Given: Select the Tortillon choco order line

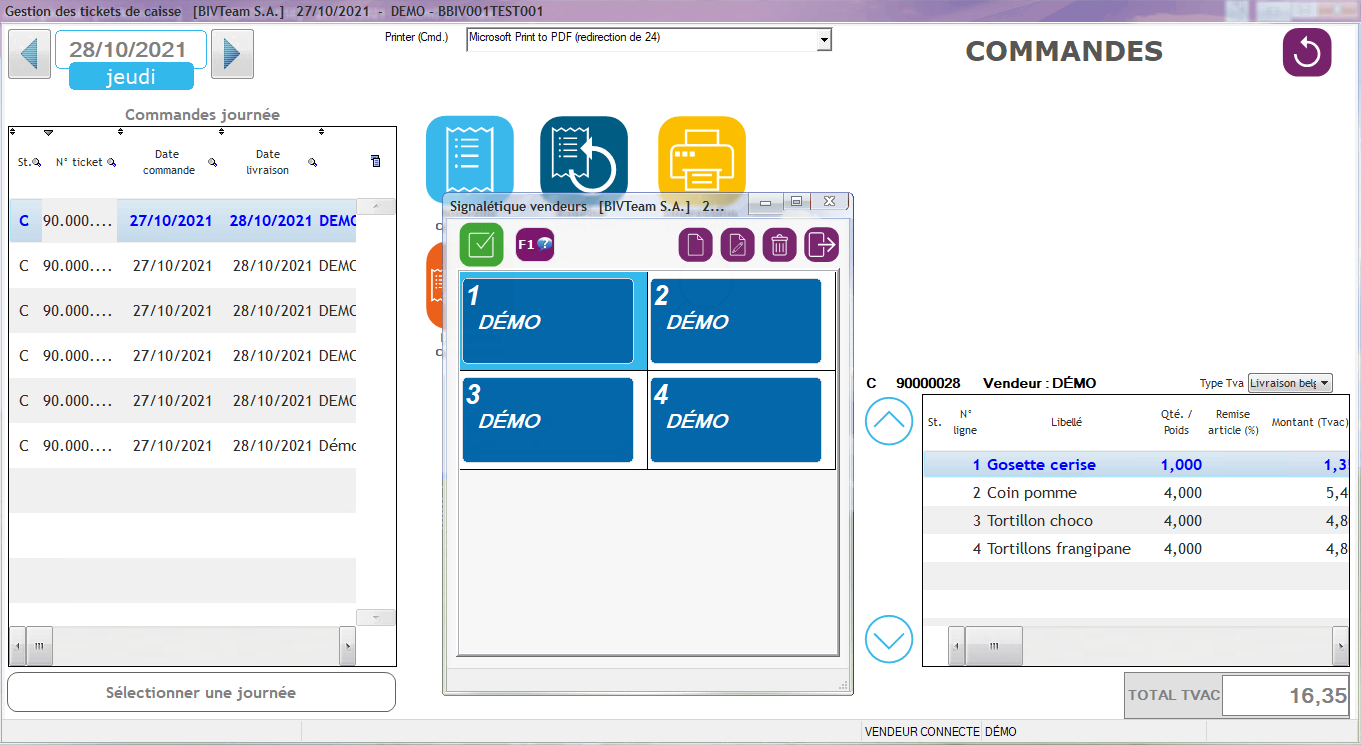Looking at the screenshot, I should tap(1040, 521).
